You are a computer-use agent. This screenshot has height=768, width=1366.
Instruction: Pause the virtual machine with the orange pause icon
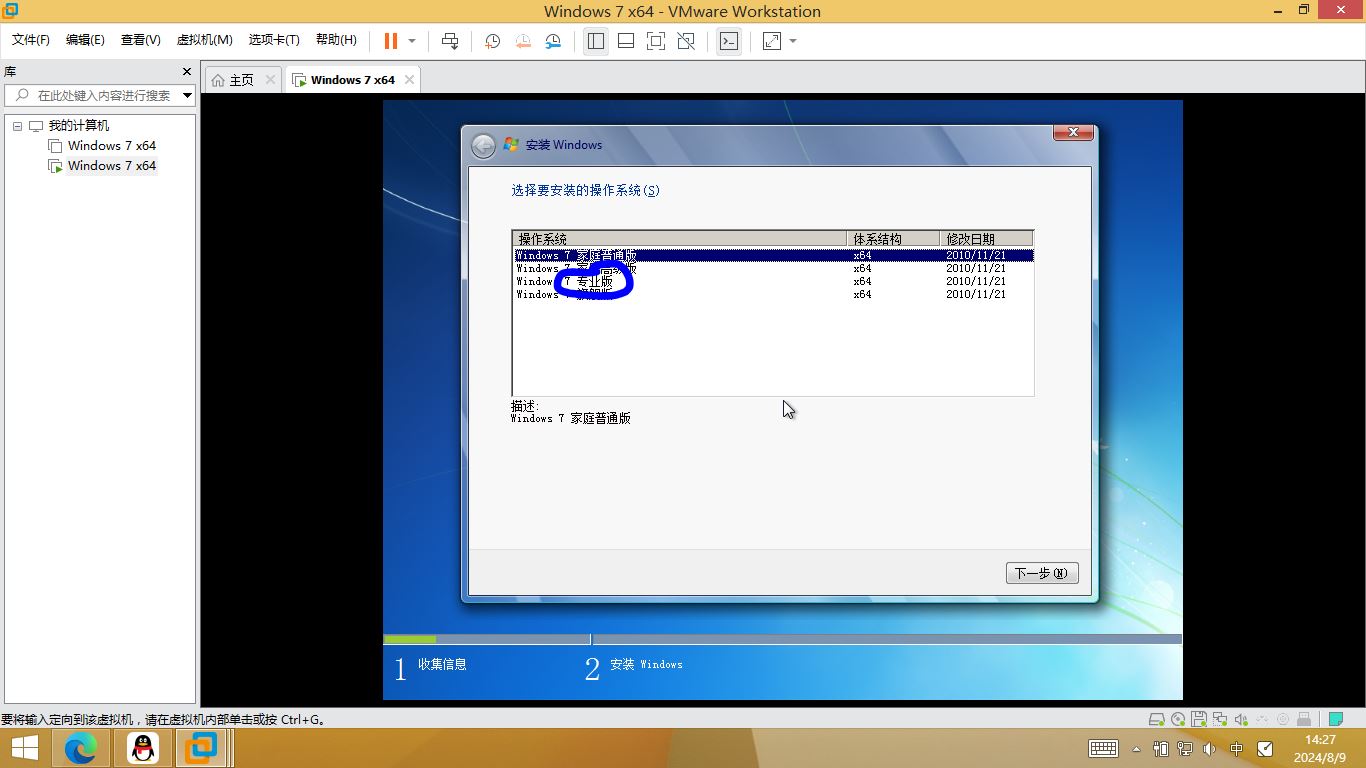coord(391,41)
